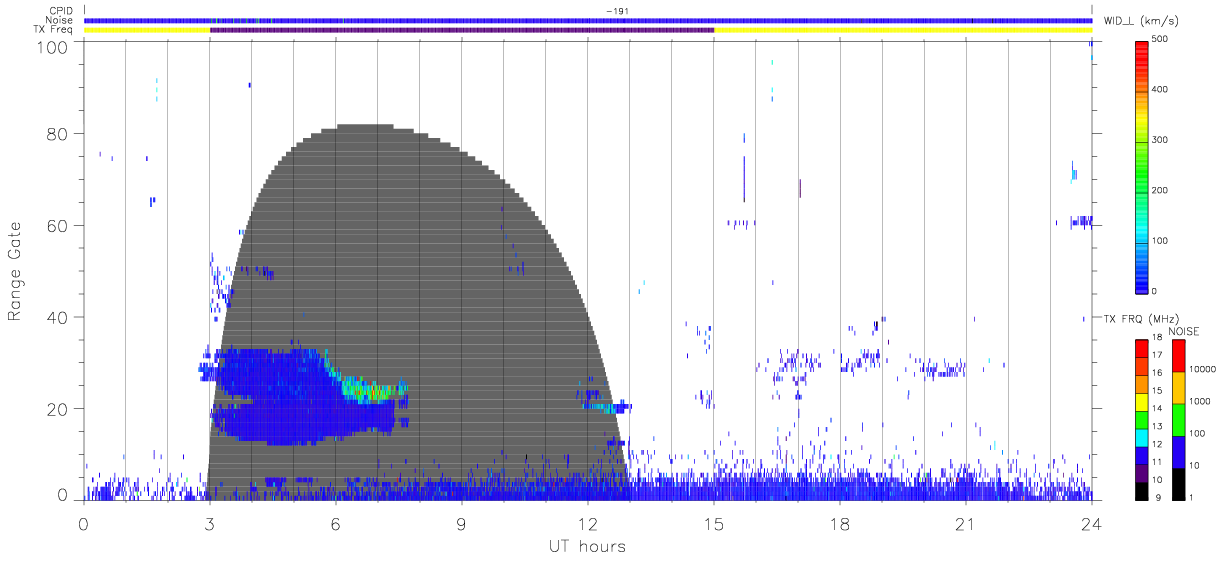Screen dimensions: 1228x567
Task: Click the green swatch of NOISE legend
Action: (1178, 419)
